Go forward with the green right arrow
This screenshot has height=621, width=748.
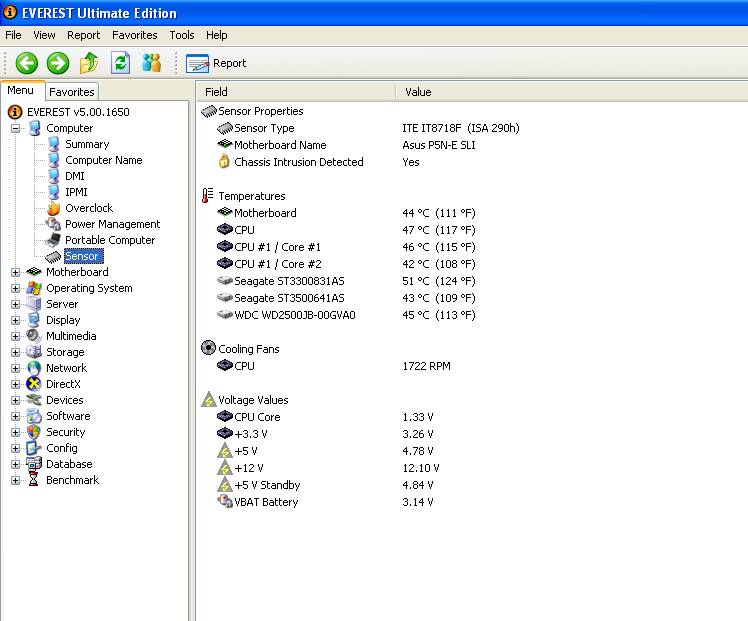click(58, 63)
